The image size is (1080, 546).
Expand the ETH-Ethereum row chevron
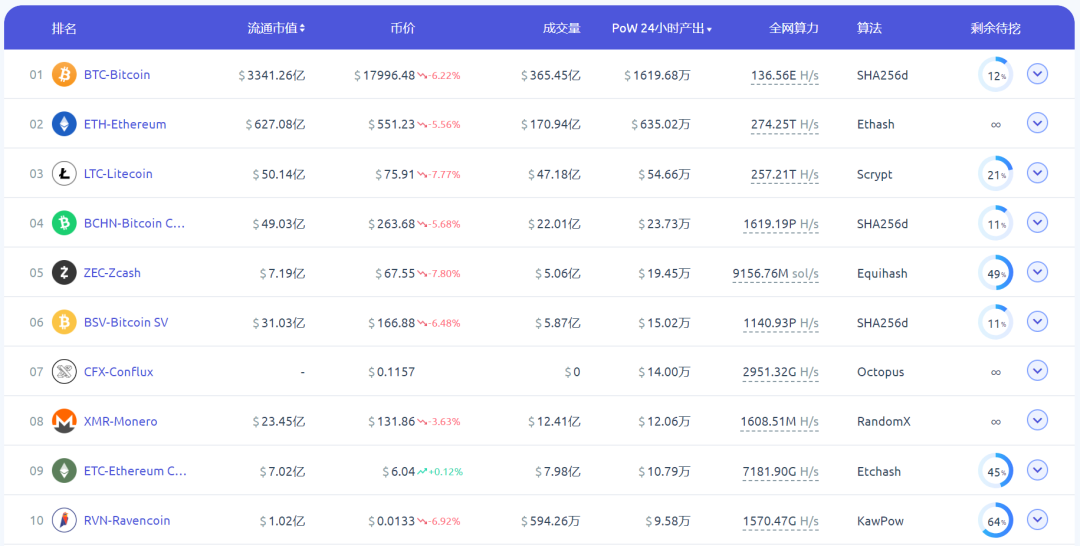point(1037,123)
